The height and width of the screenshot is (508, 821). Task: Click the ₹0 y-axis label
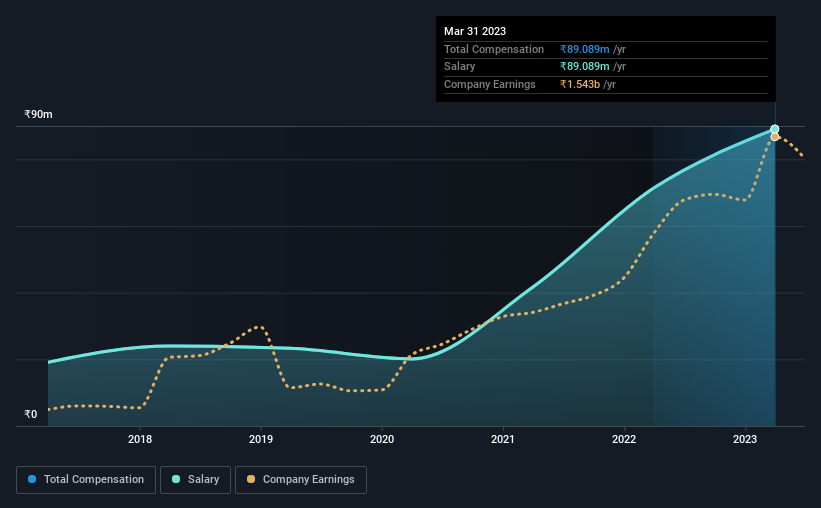tap(31, 414)
